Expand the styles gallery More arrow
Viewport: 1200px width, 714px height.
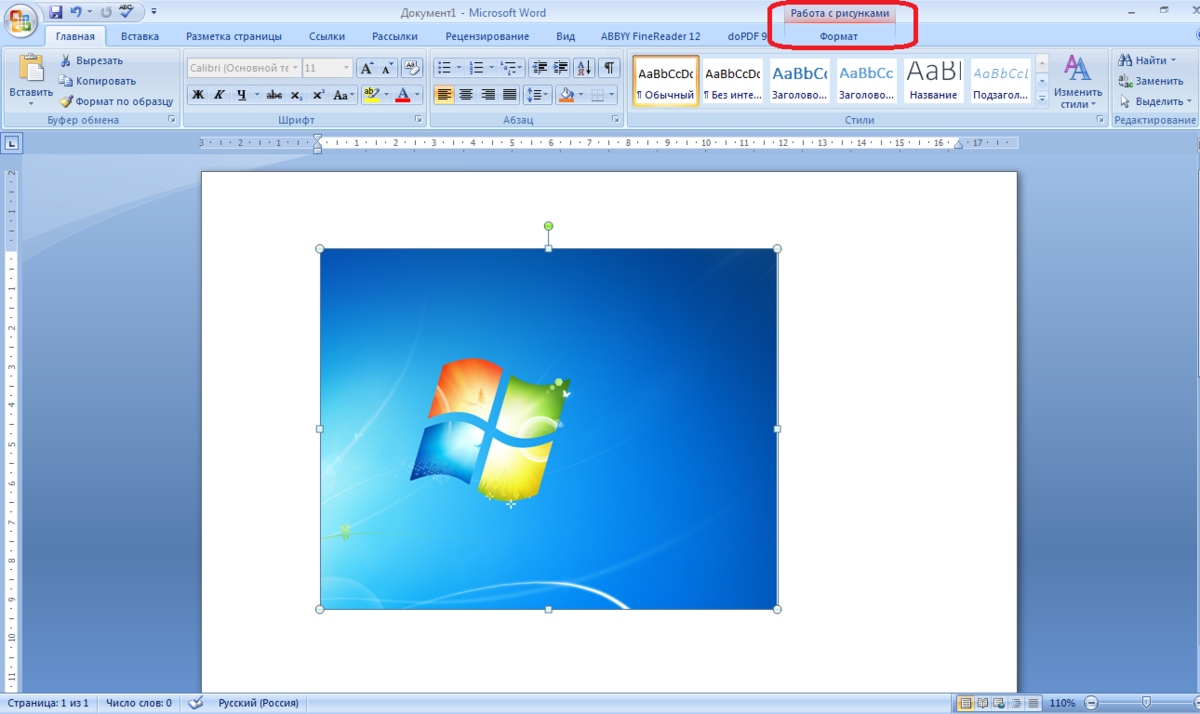click(1041, 98)
